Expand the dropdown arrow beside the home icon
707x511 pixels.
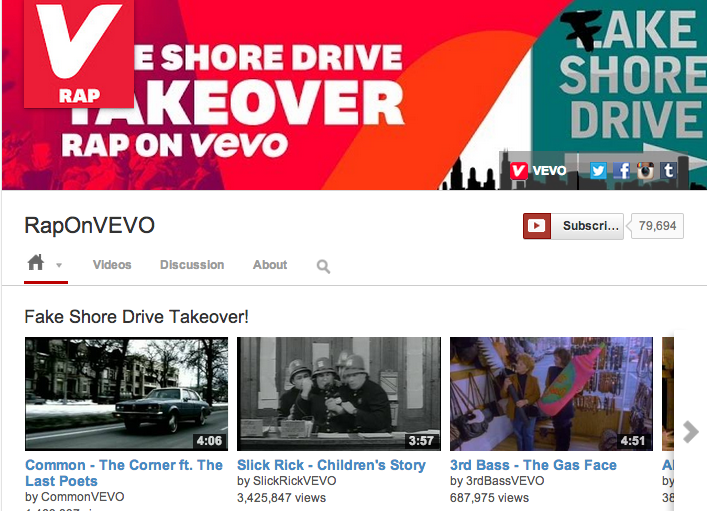[59, 265]
